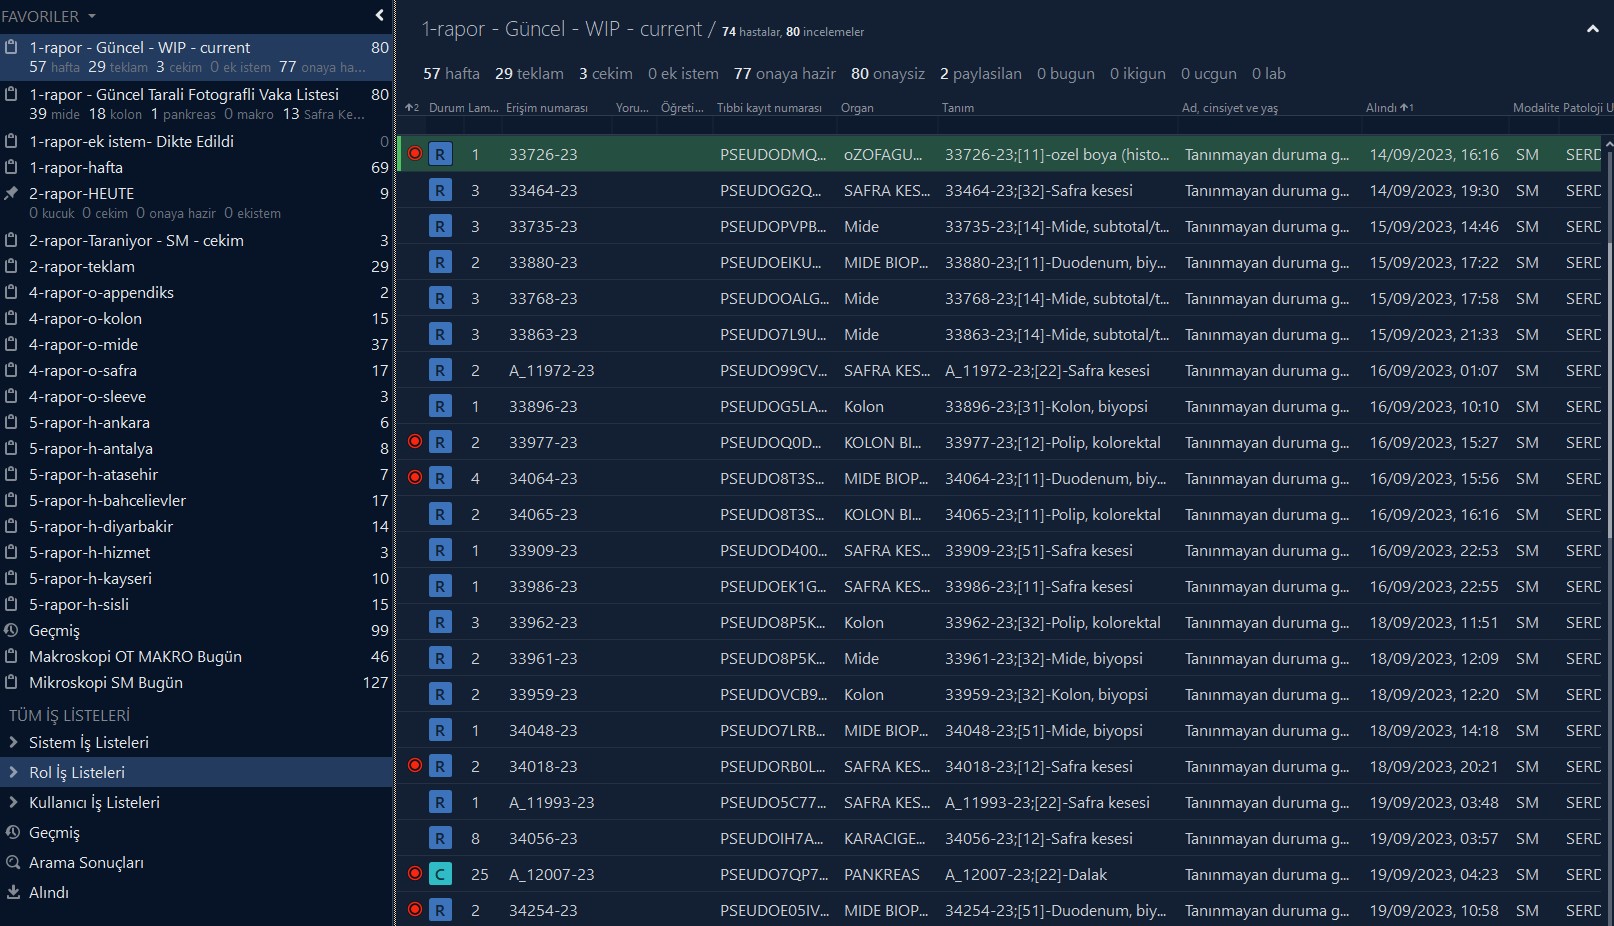Expand the Sistem İş Listeleri tree
This screenshot has height=926, width=1614.
pos(13,742)
